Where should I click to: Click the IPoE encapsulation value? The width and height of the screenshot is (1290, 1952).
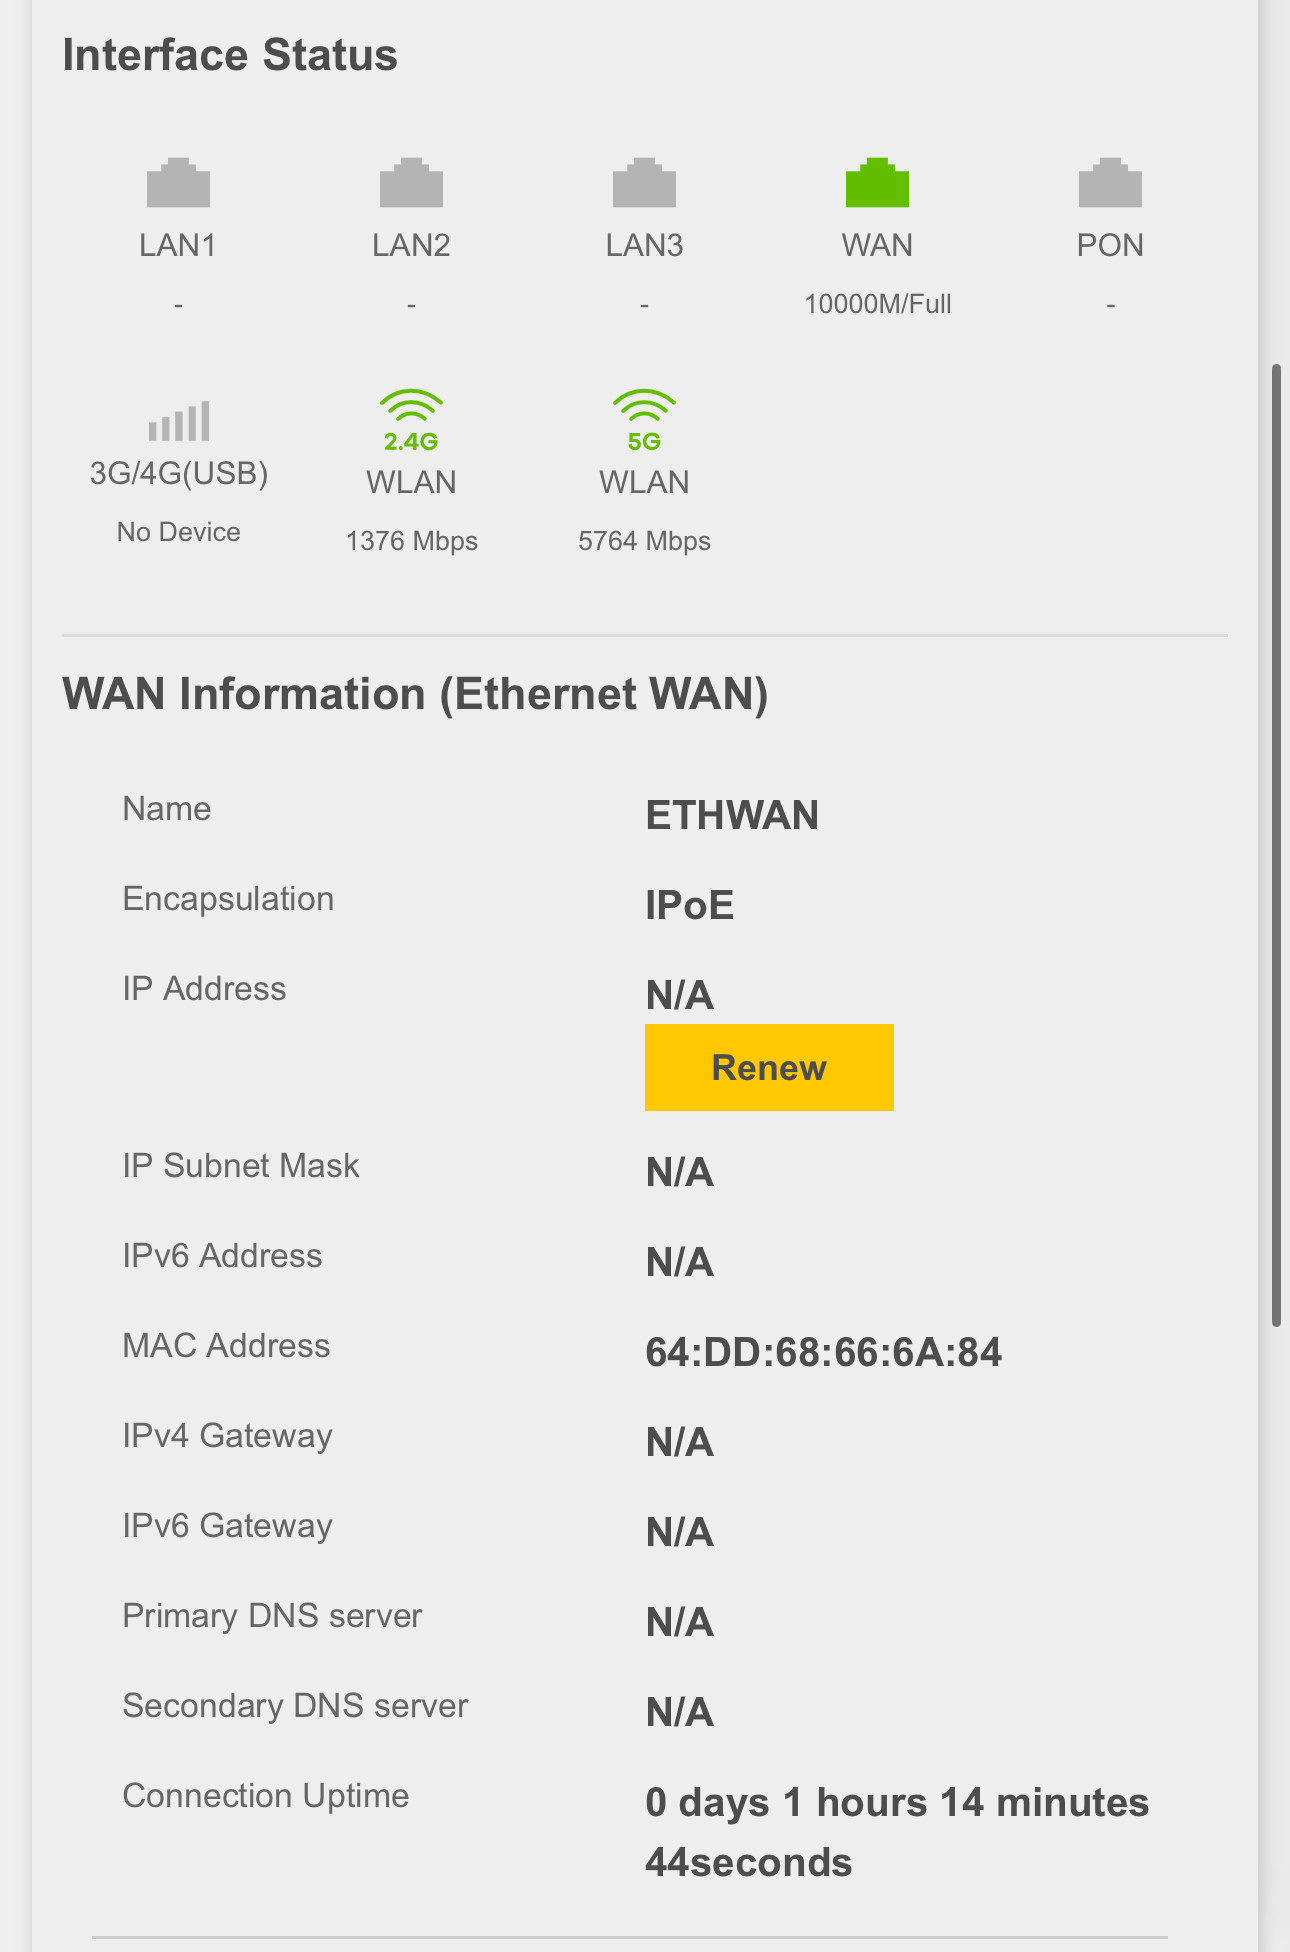tap(689, 905)
